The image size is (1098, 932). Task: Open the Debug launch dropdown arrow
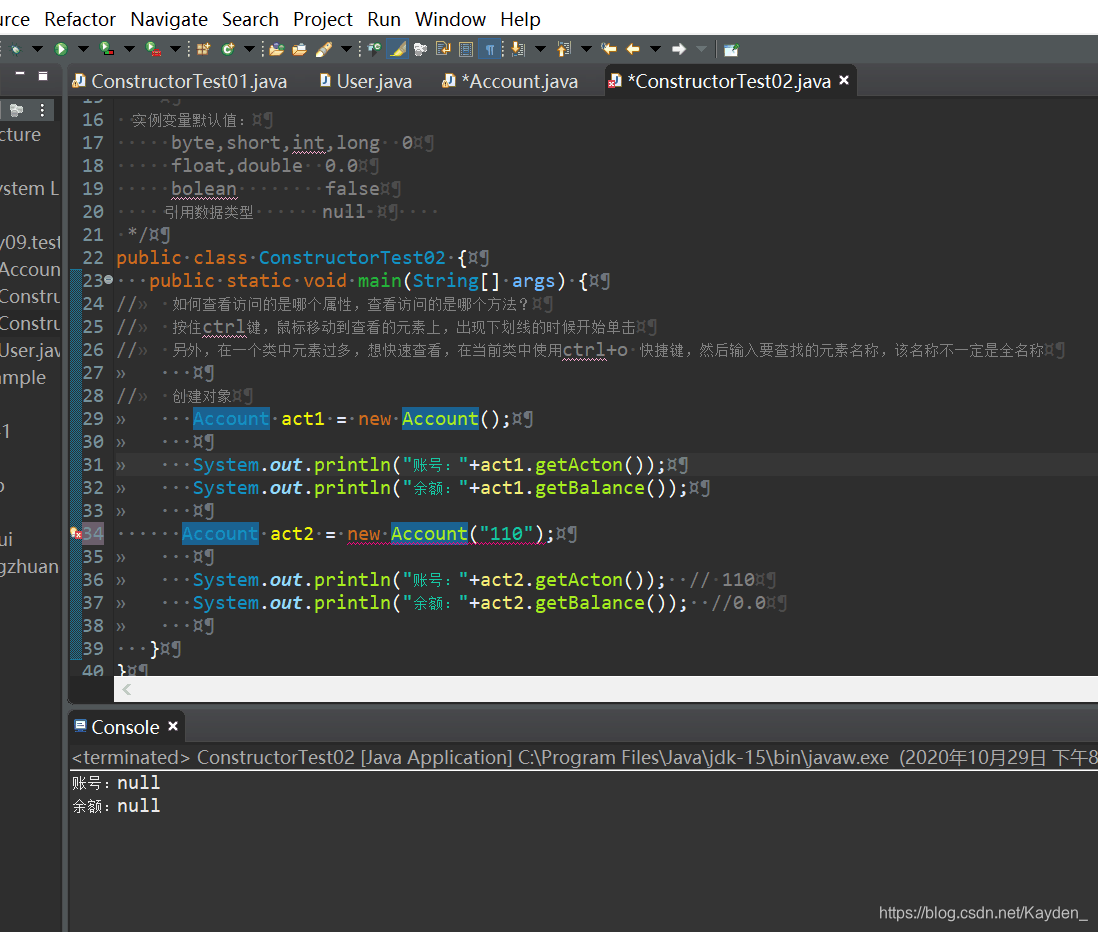pyautogui.click(x=37, y=49)
